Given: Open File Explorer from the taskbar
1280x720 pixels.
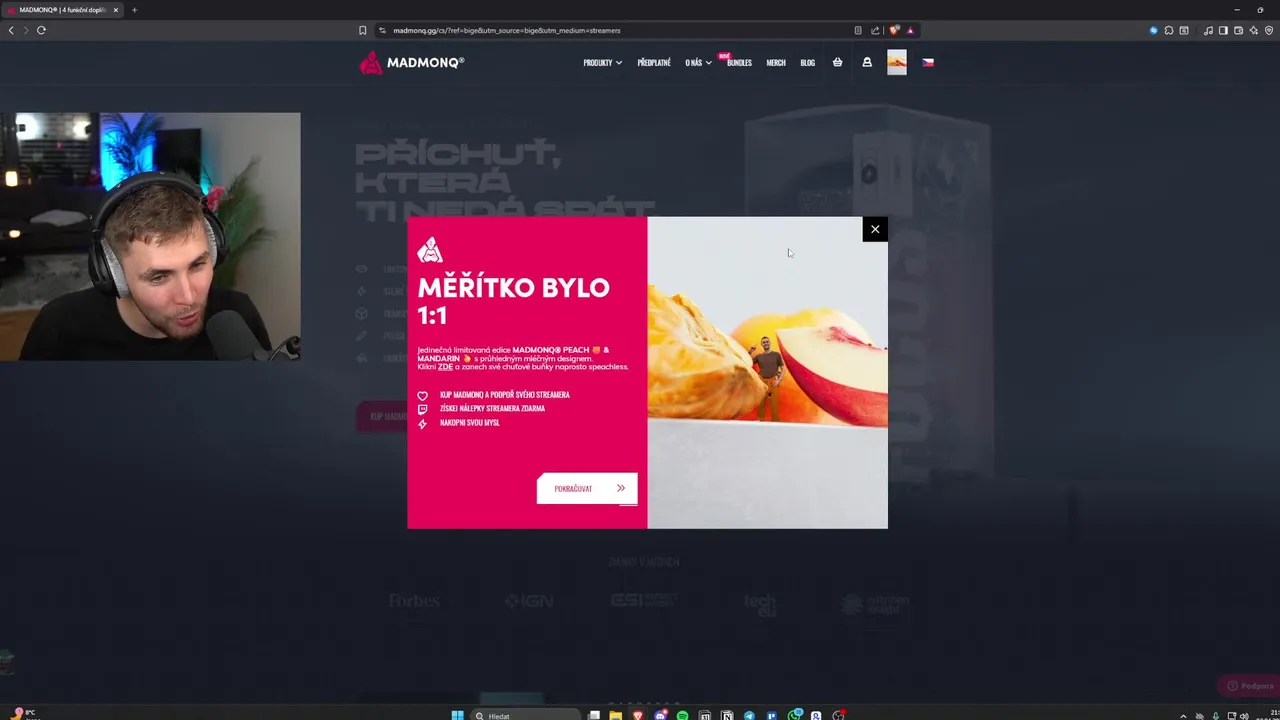Looking at the screenshot, I should (x=616, y=715).
